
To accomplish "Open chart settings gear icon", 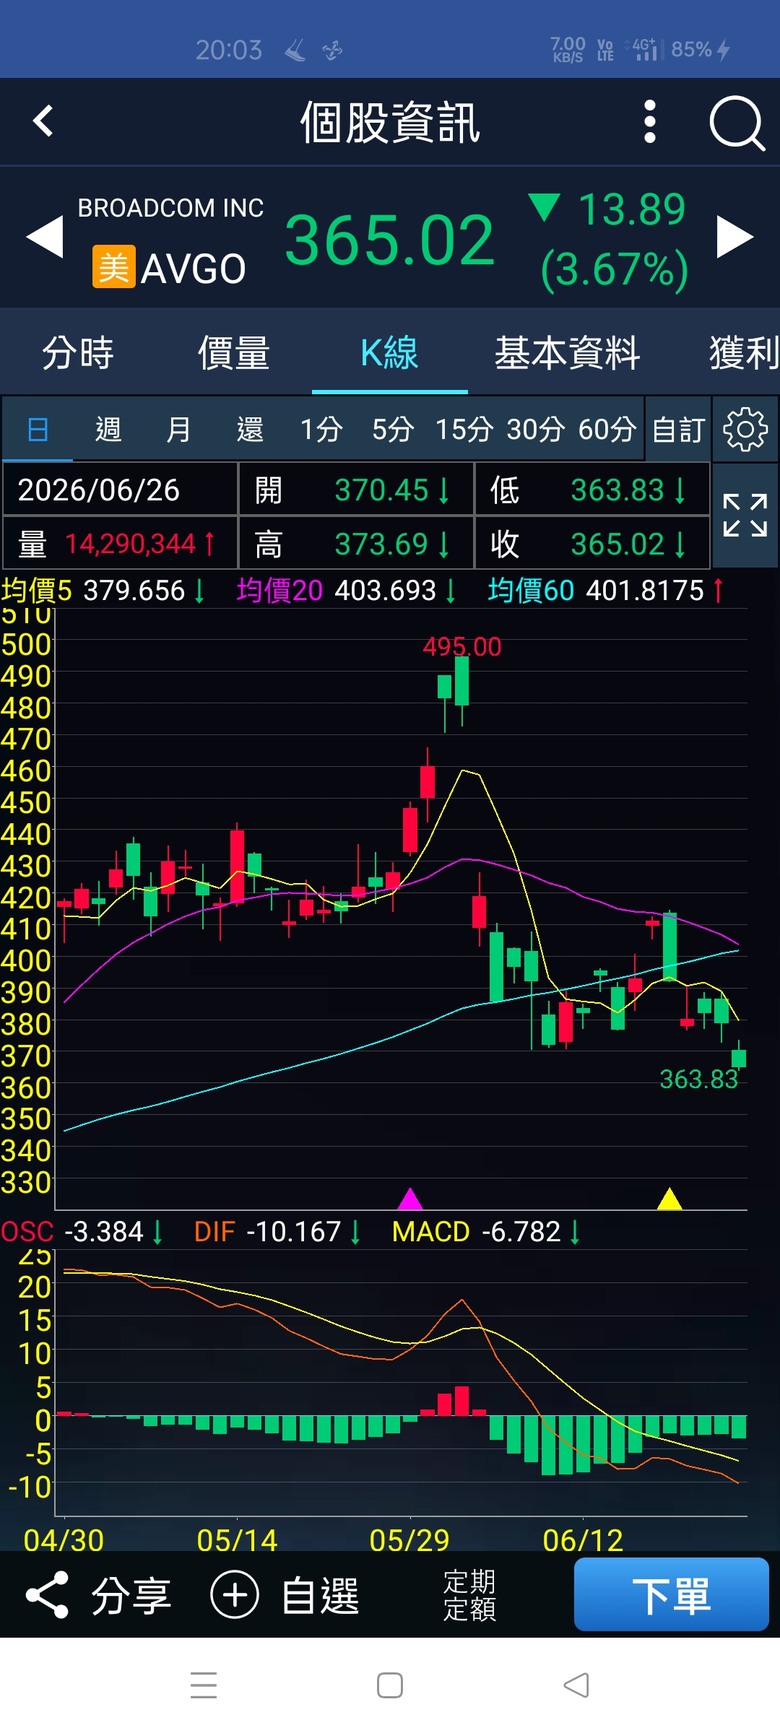I will (745, 429).
